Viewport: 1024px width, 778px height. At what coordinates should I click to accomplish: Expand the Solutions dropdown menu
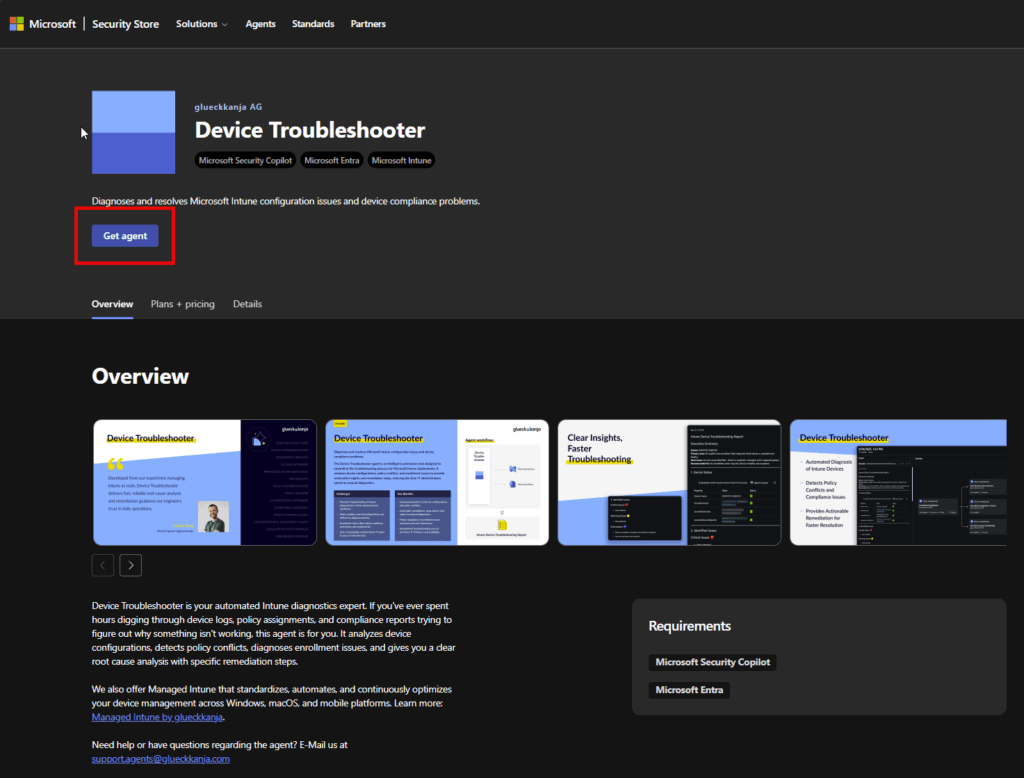201,24
